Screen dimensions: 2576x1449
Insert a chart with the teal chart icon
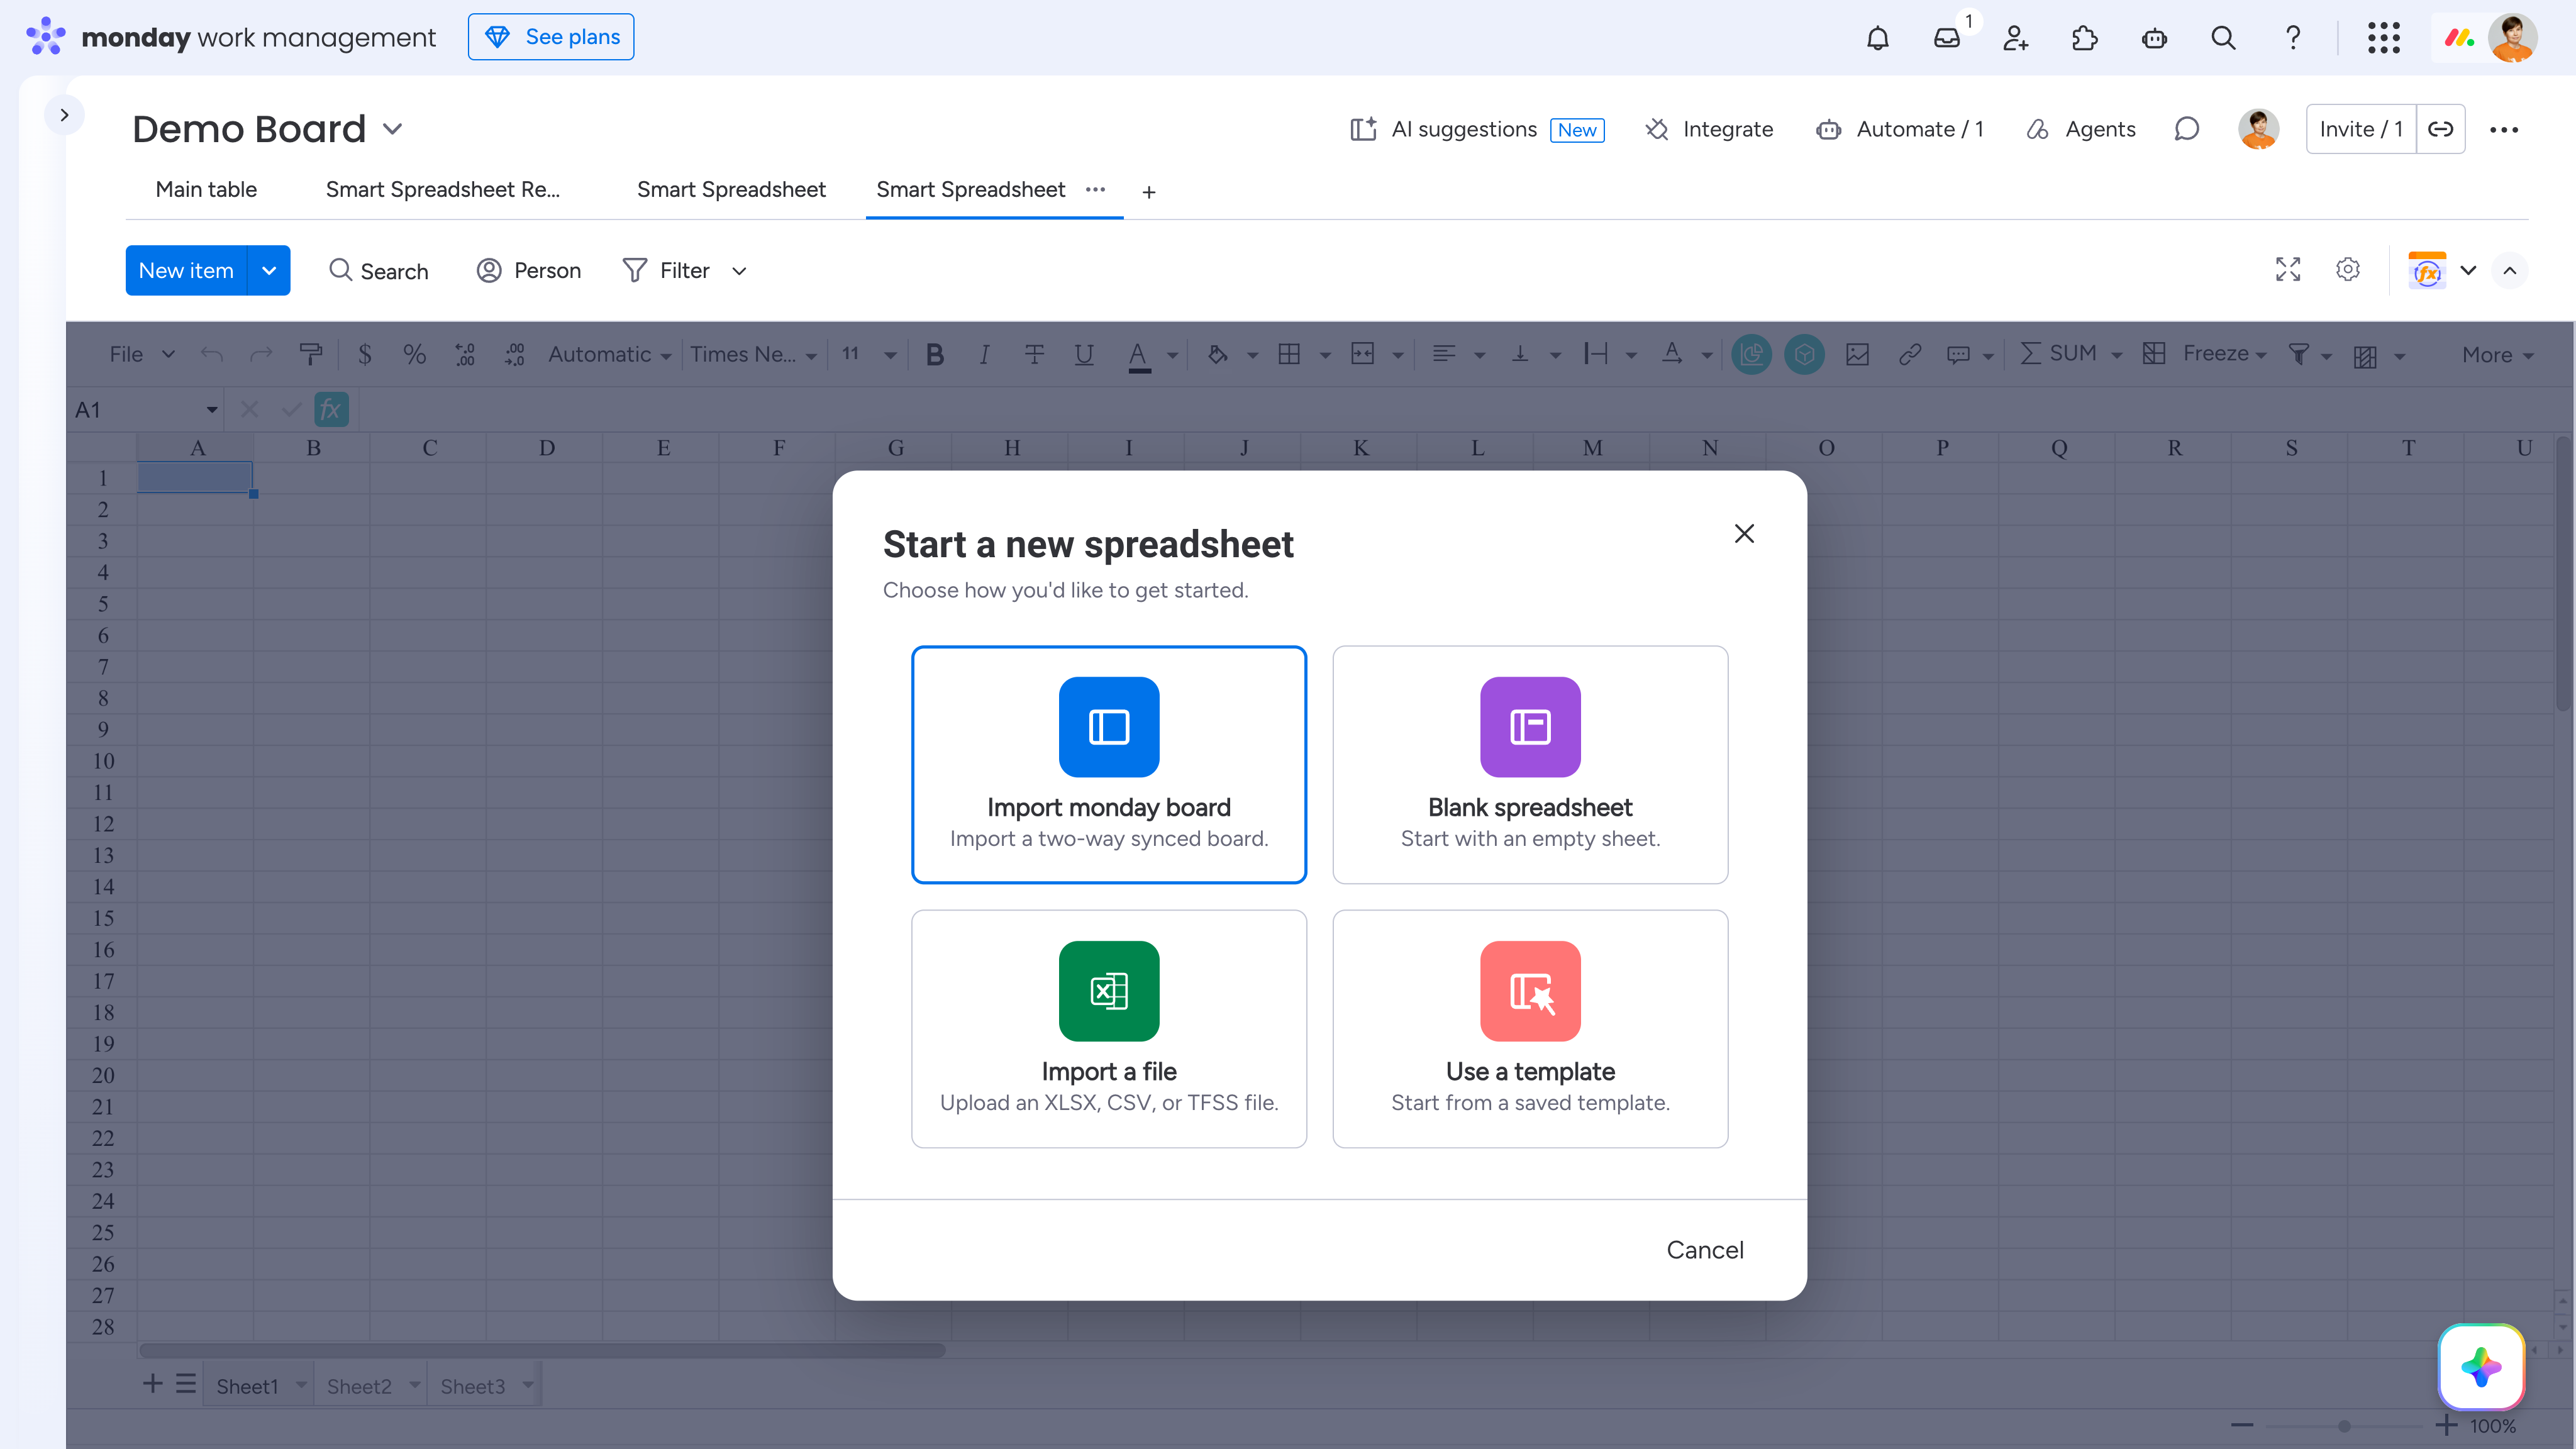coord(1752,354)
